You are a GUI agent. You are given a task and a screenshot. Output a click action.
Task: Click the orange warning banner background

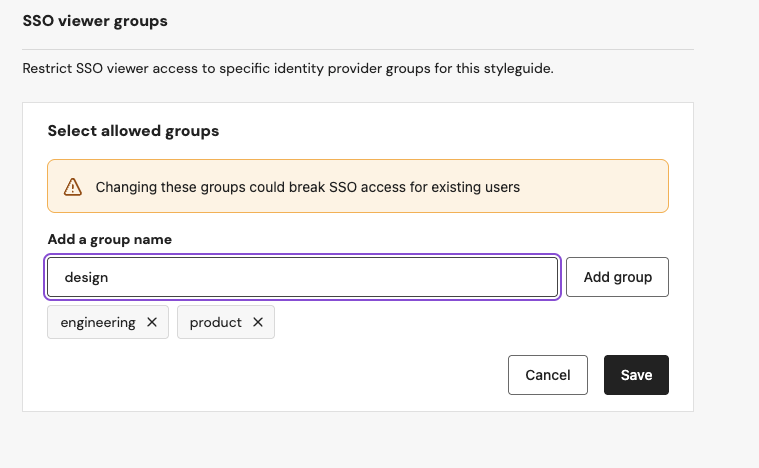pyautogui.click(x=593, y=186)
